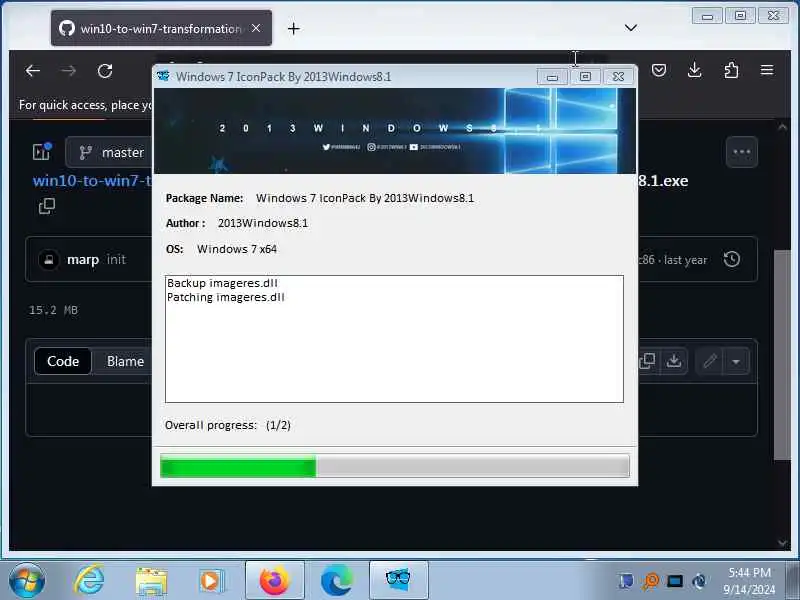The image size is (800, 600).
Task: Open the Windows Start menu orb
Action: (26, 581)
